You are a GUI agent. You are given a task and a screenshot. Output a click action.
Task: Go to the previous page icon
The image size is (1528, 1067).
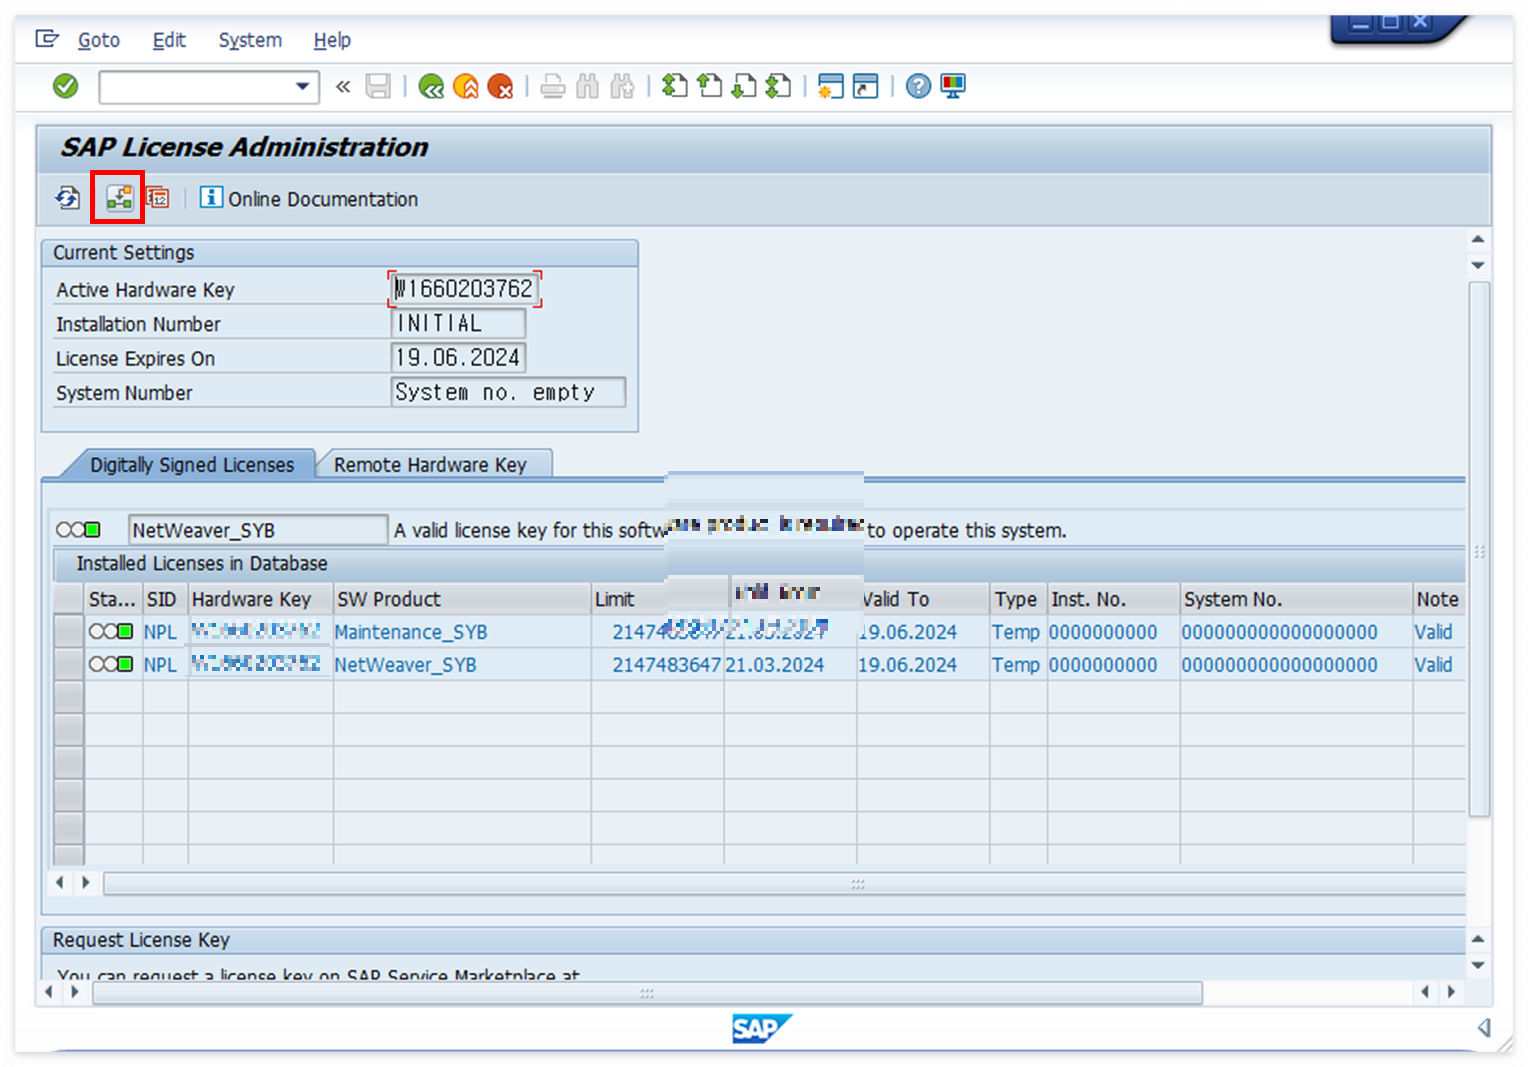tap(709, 87)
